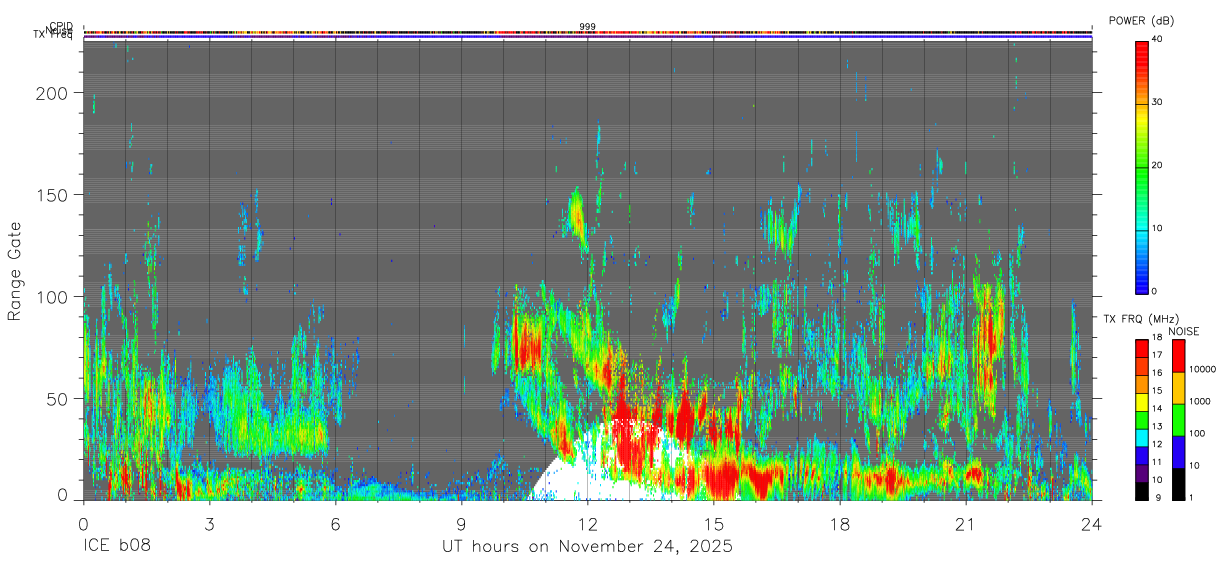Click the 3 hour tick label on the time axis

(209, 523)
